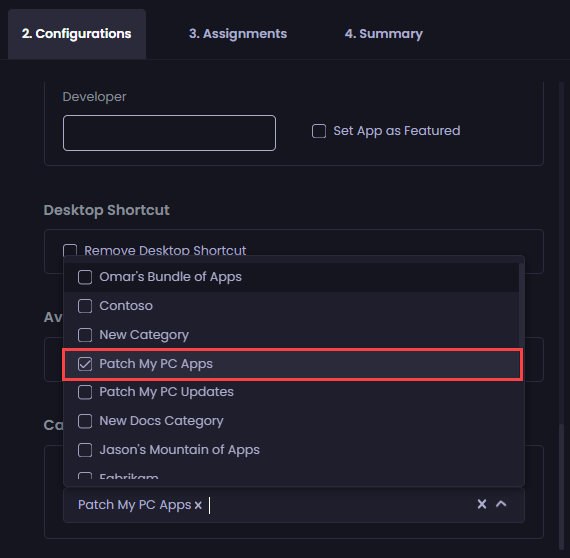This screenshot has width=570, height=558.
Task: Tick Jason's Mountain of Apps checkbox
Action: 85,450
